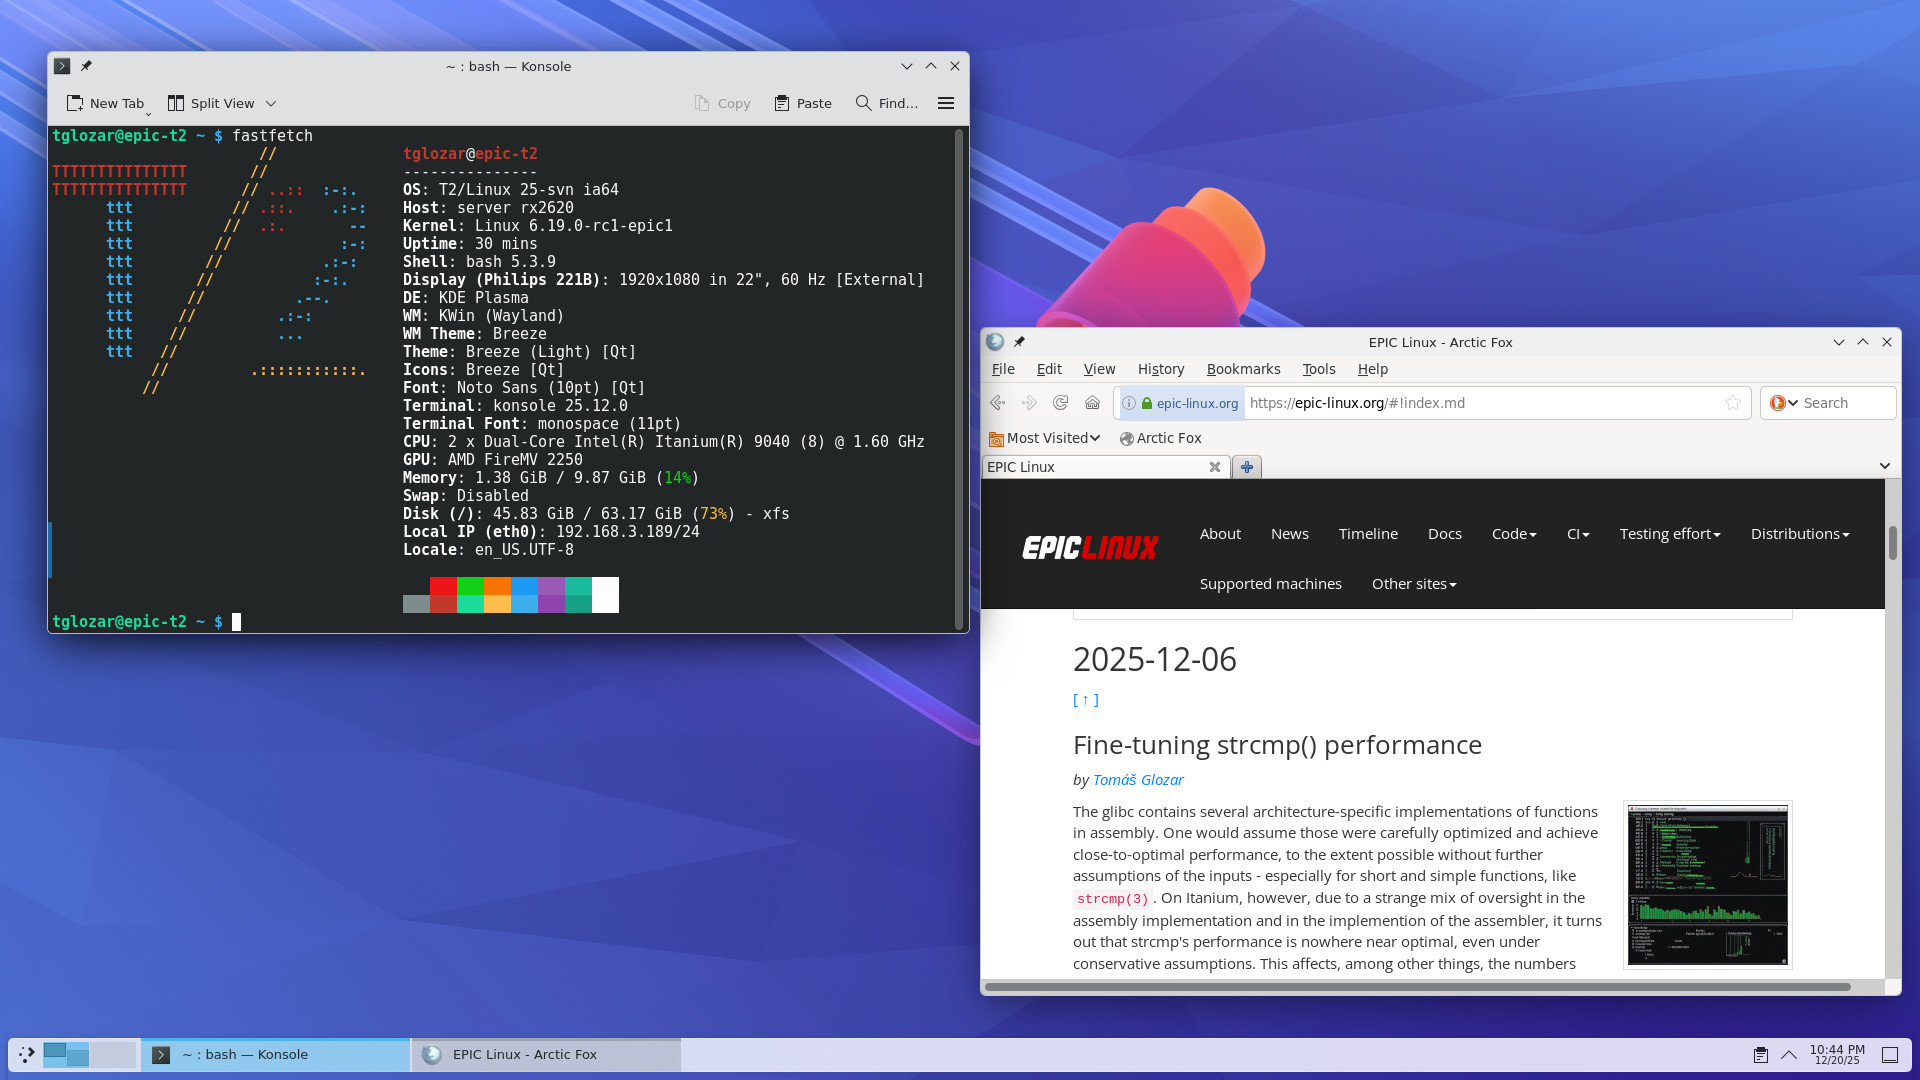Click the green padlock security icon
1920x1080 pixels.
[x=1147, y=403]
